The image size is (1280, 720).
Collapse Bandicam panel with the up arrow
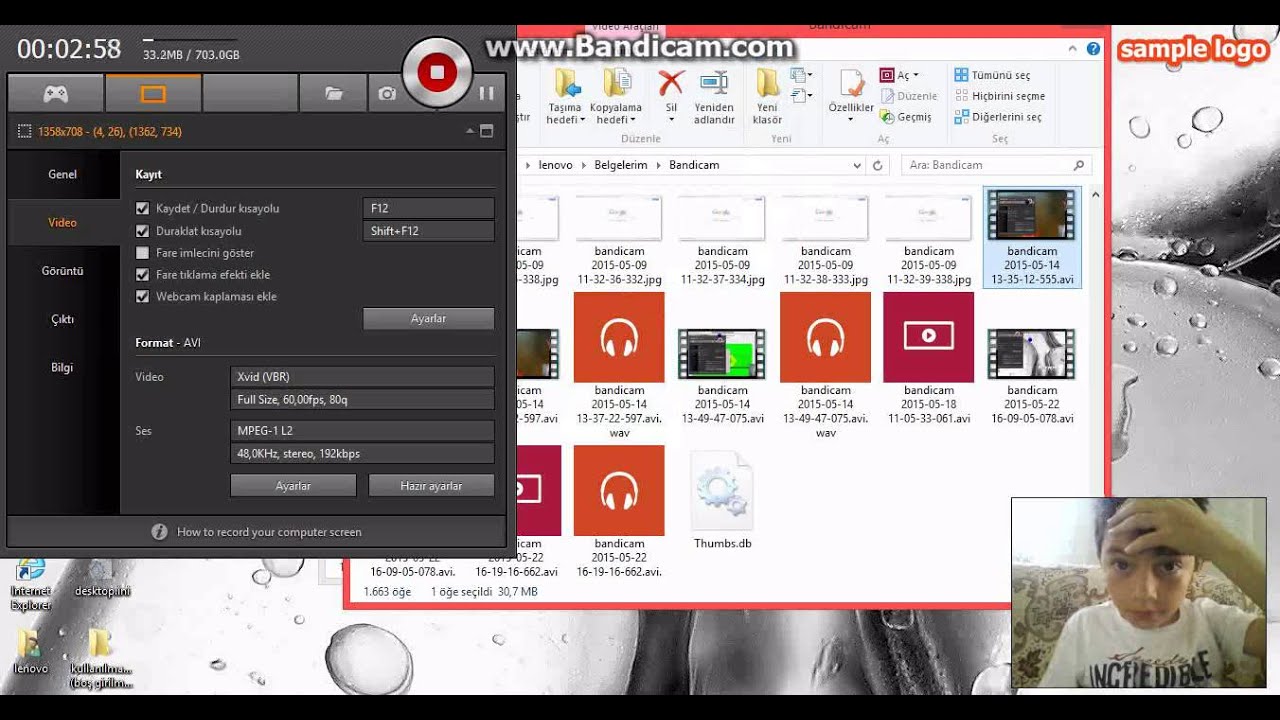470,131
